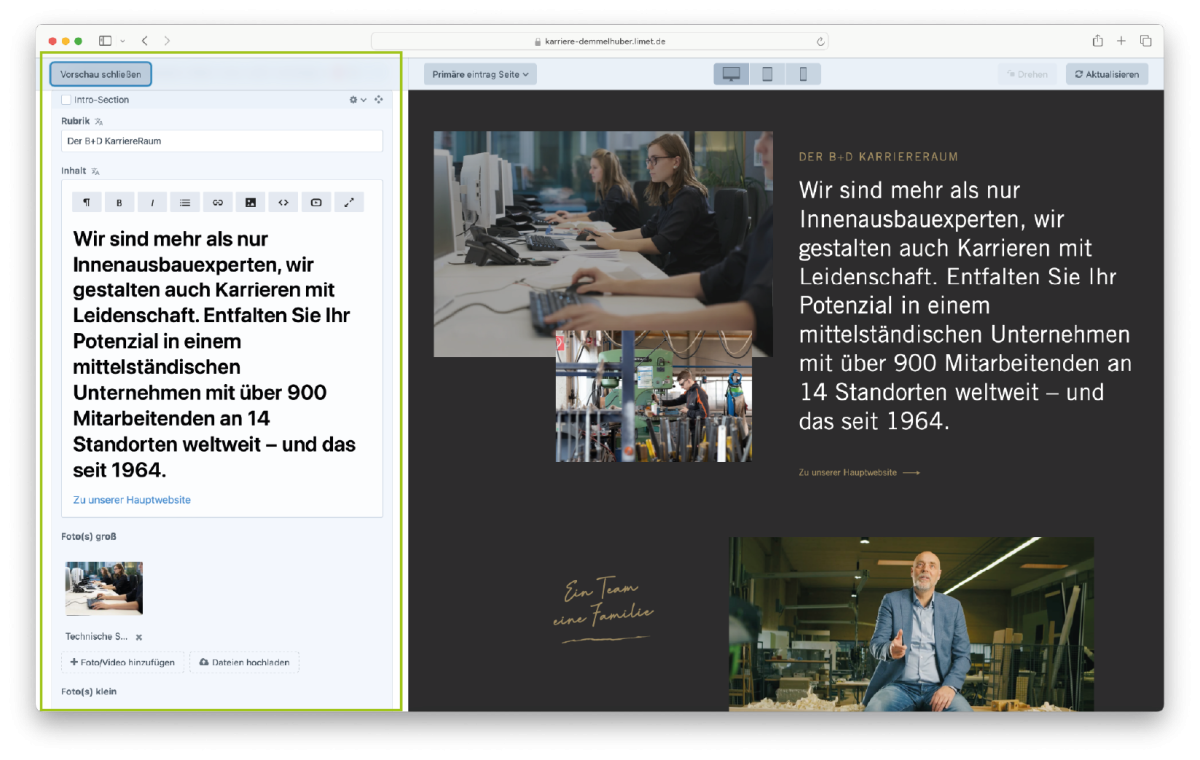Click DER B+D KARRIERERAUM heading in preview

(x=879, y=157)
